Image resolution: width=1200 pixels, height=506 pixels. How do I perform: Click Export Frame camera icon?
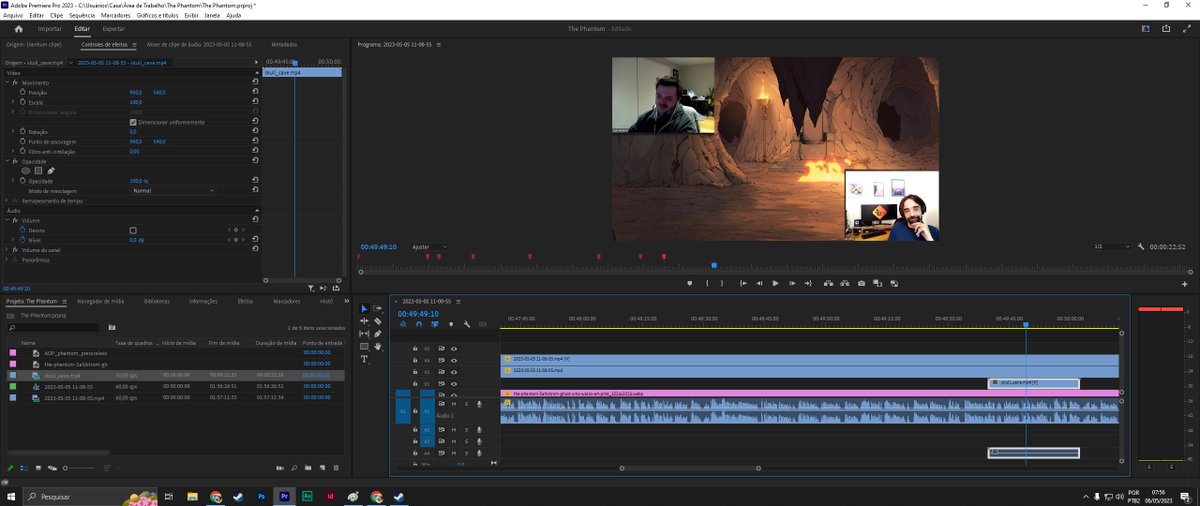point(861,283)
